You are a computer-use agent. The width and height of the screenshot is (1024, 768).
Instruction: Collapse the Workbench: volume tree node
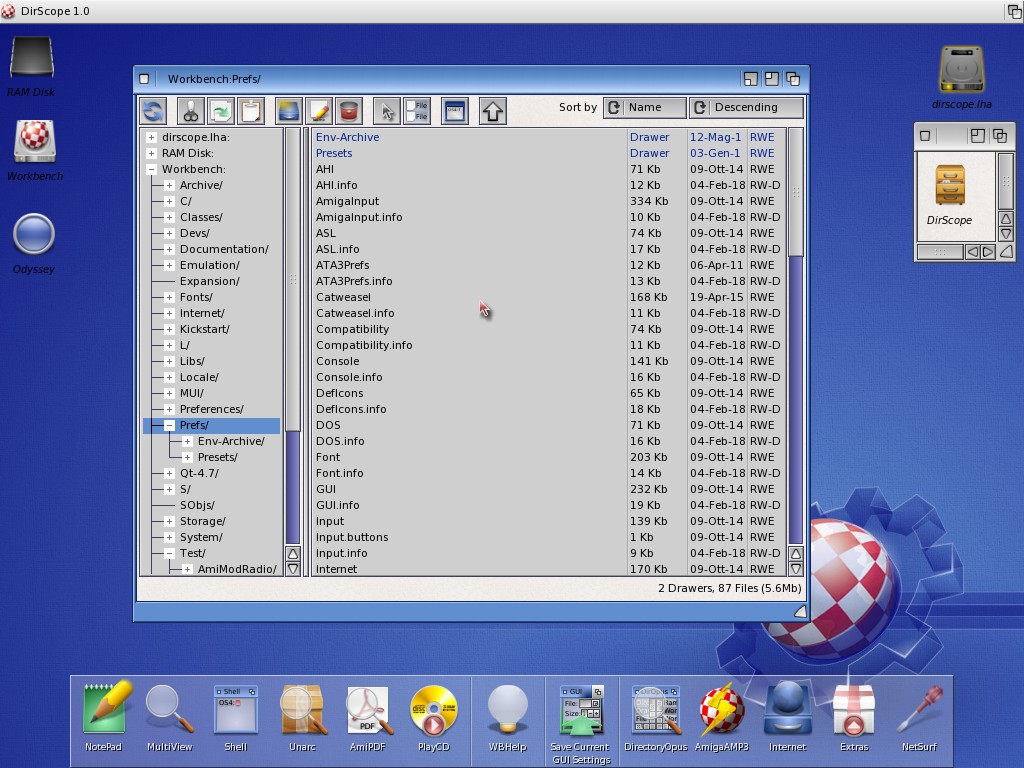click(x=151, y=169)
